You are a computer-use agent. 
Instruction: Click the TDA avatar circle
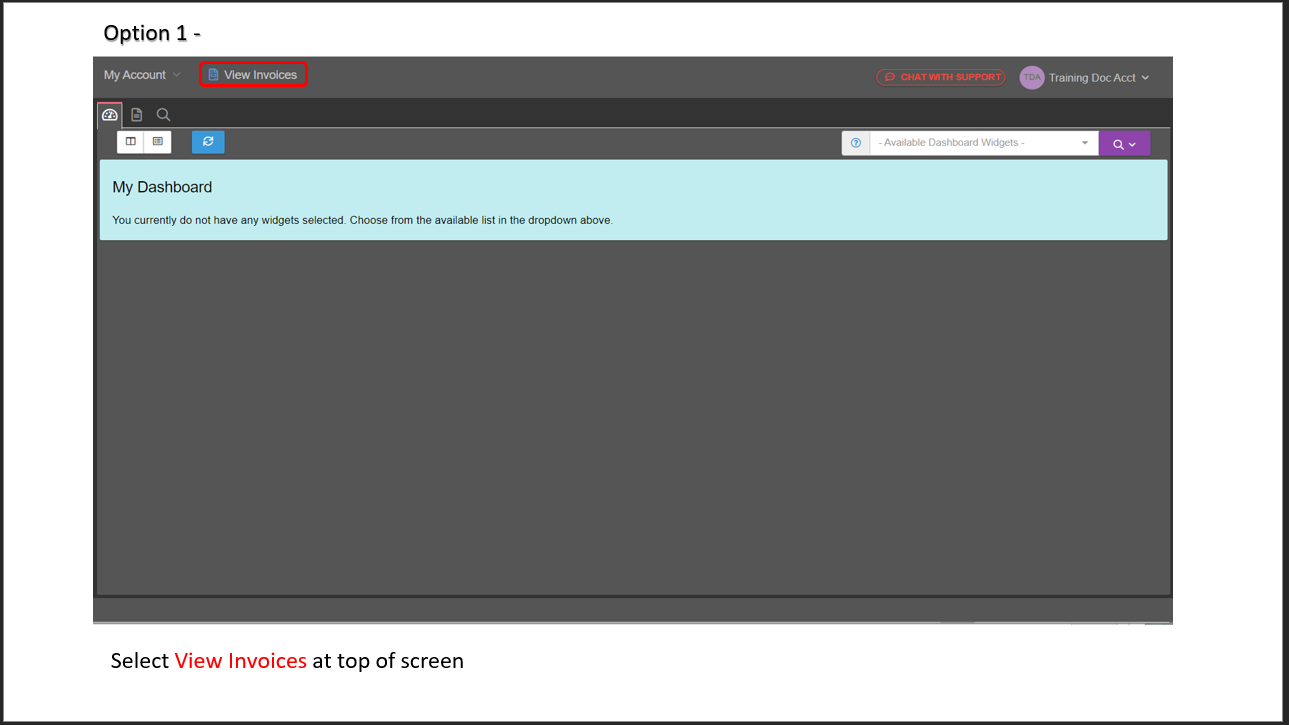pyautogui.click(x=1031, y=77)
